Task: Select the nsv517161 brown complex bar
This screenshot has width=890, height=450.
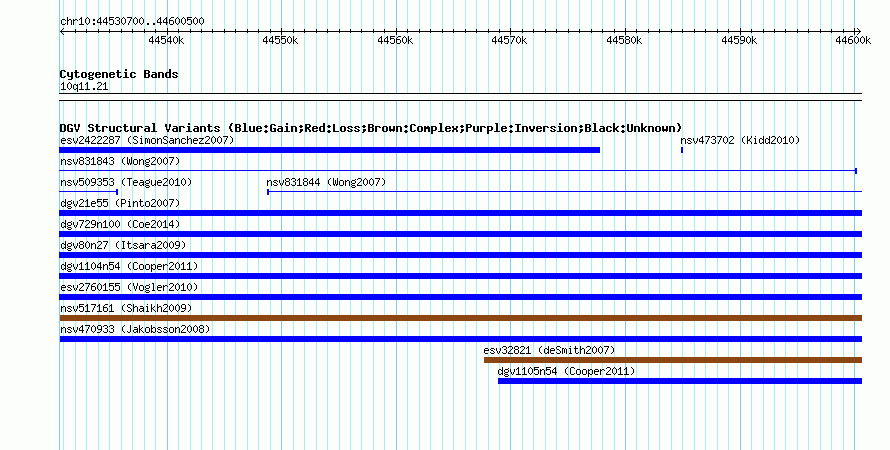Action: coord(461,318)
